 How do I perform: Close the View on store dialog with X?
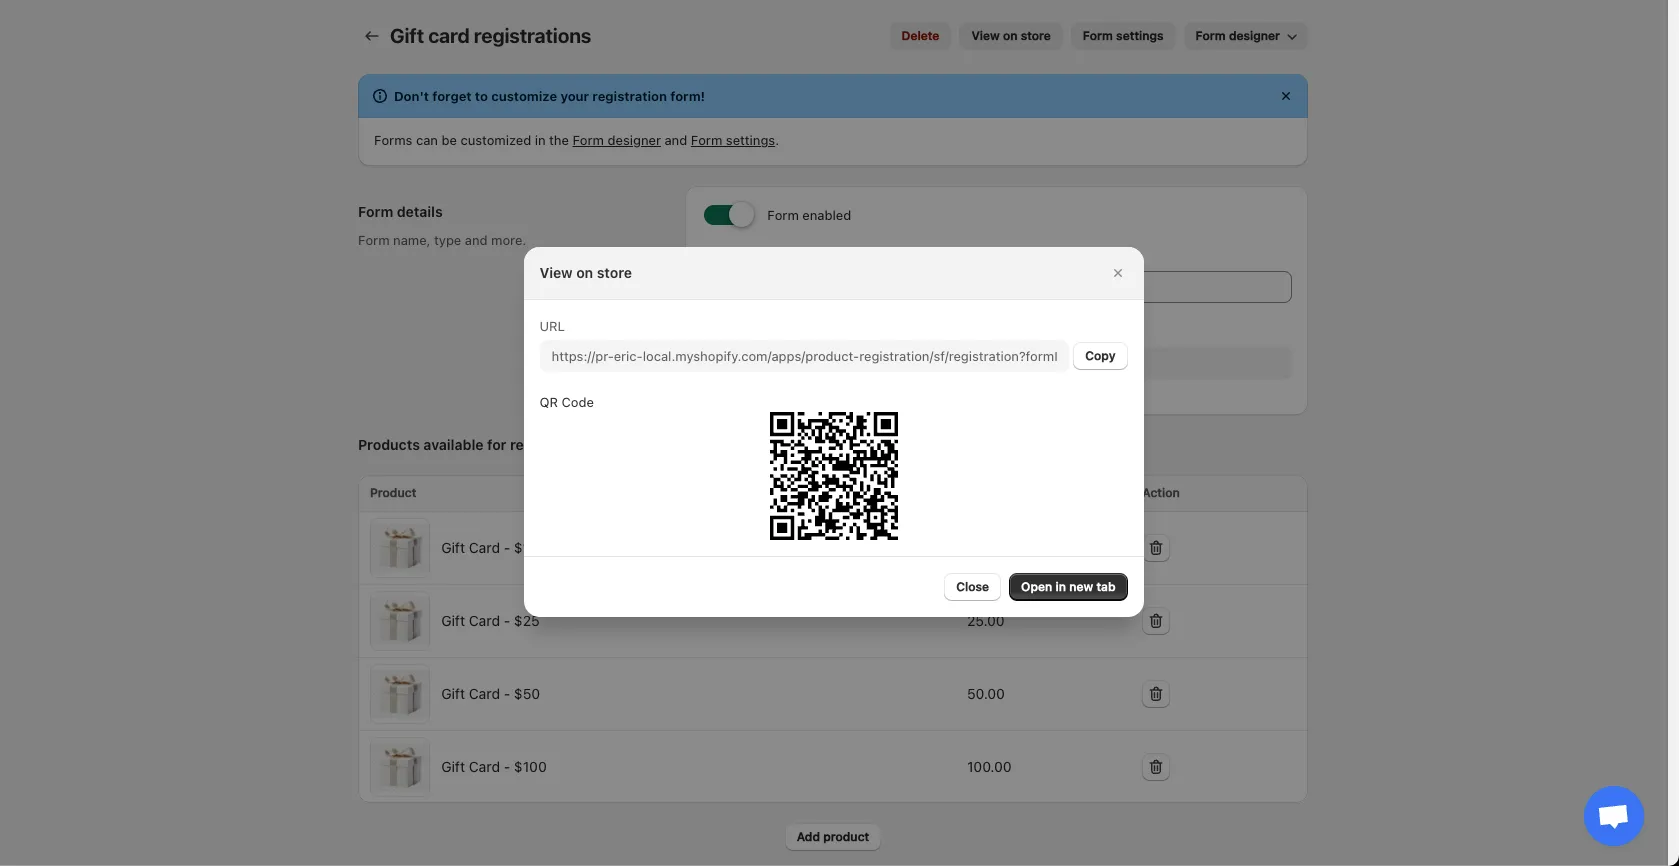click(1118, 273)
